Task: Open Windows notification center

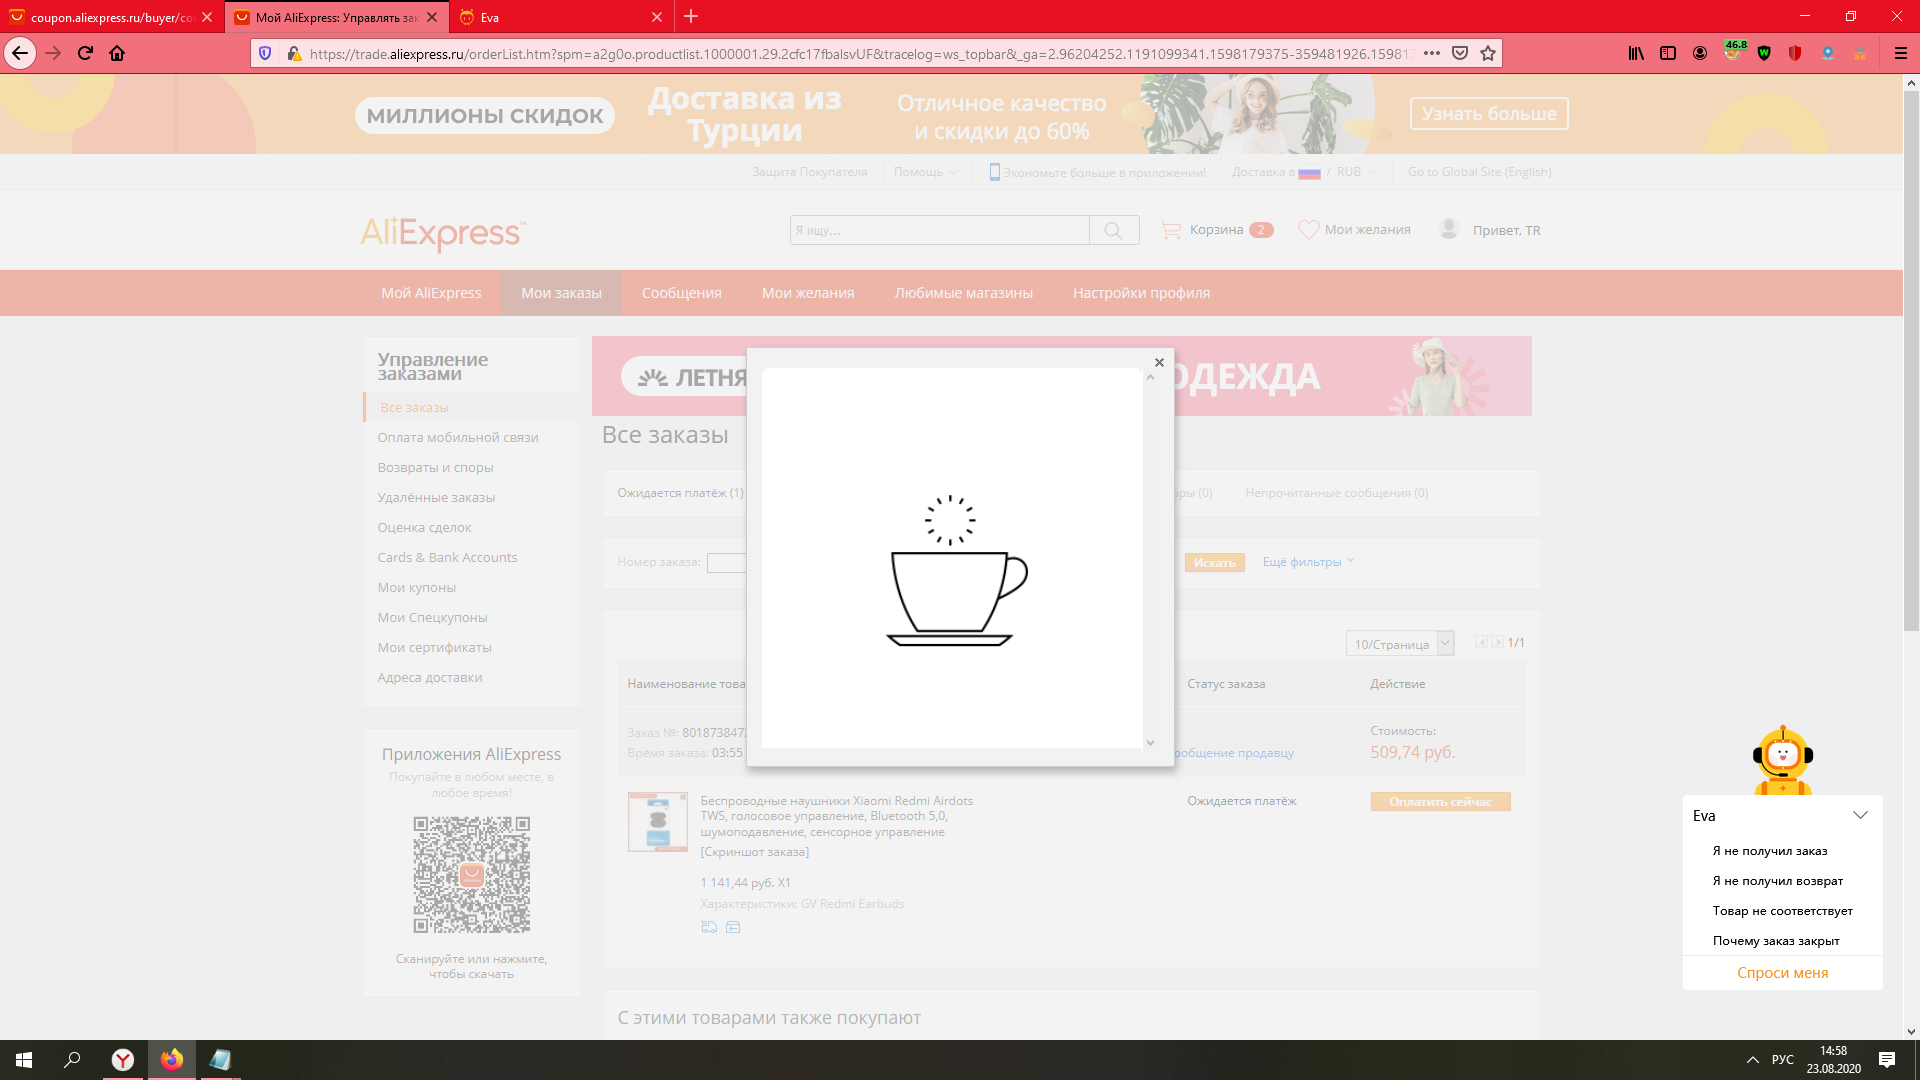Action: click(1887, 1060)
